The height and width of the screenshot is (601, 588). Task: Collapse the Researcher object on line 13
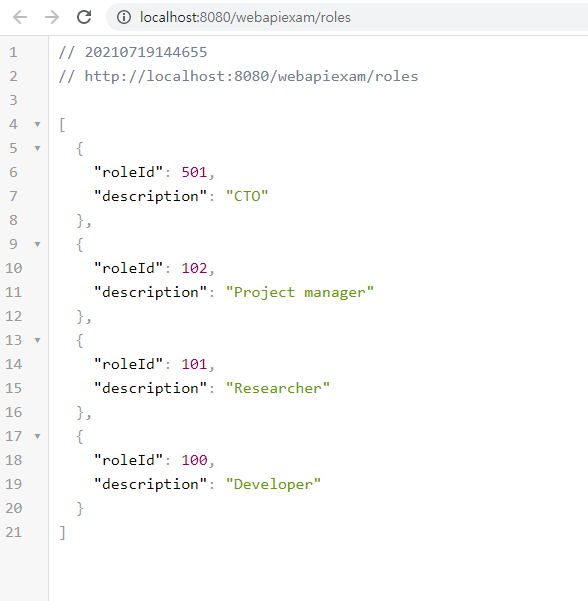click(x=38, y=340)
